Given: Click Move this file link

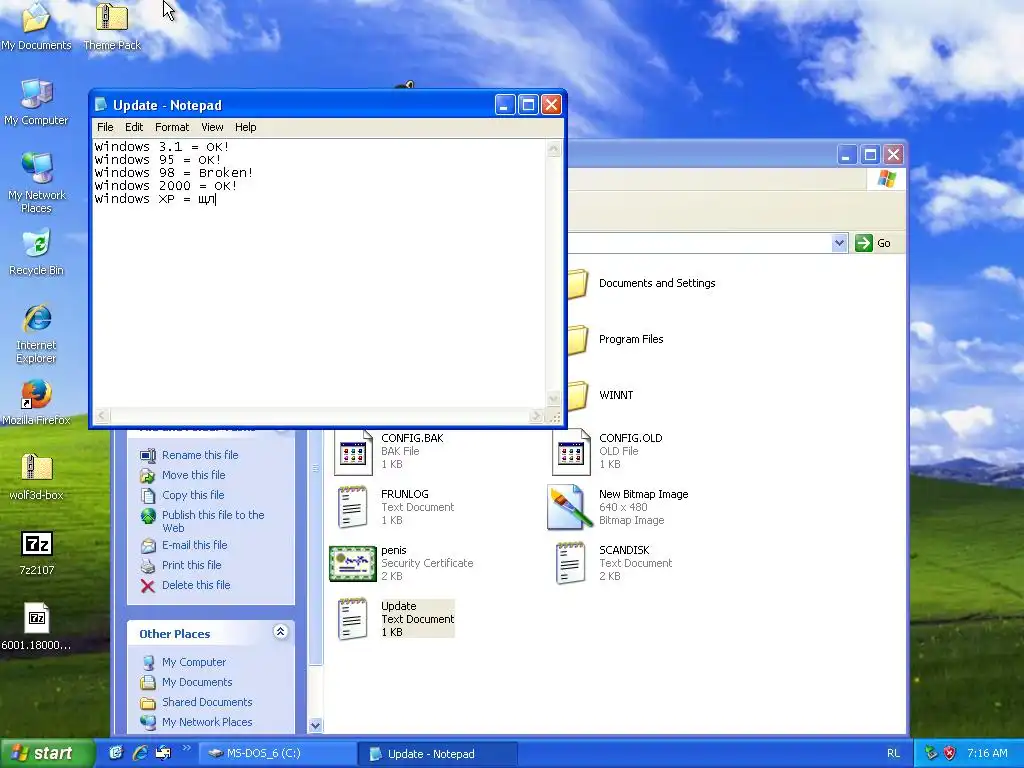Looking at the screenshot, I should pos(193,475).
